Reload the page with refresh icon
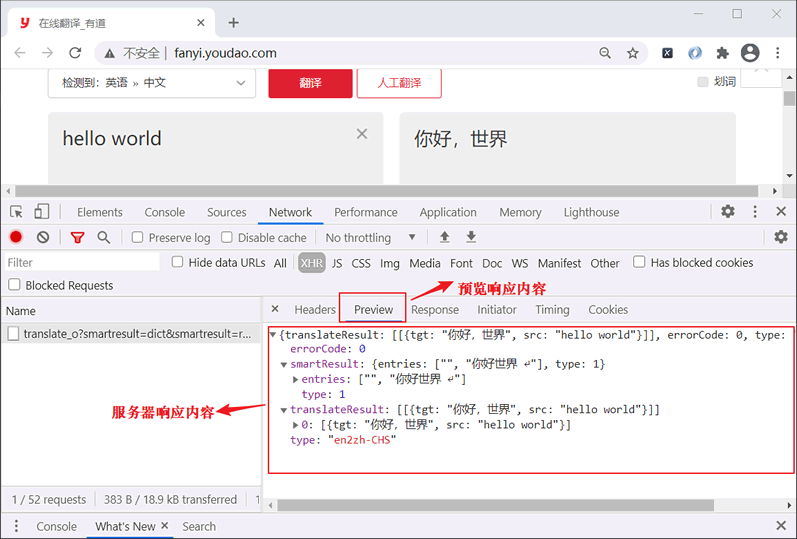The image size is (797, 539). [75, 53]
